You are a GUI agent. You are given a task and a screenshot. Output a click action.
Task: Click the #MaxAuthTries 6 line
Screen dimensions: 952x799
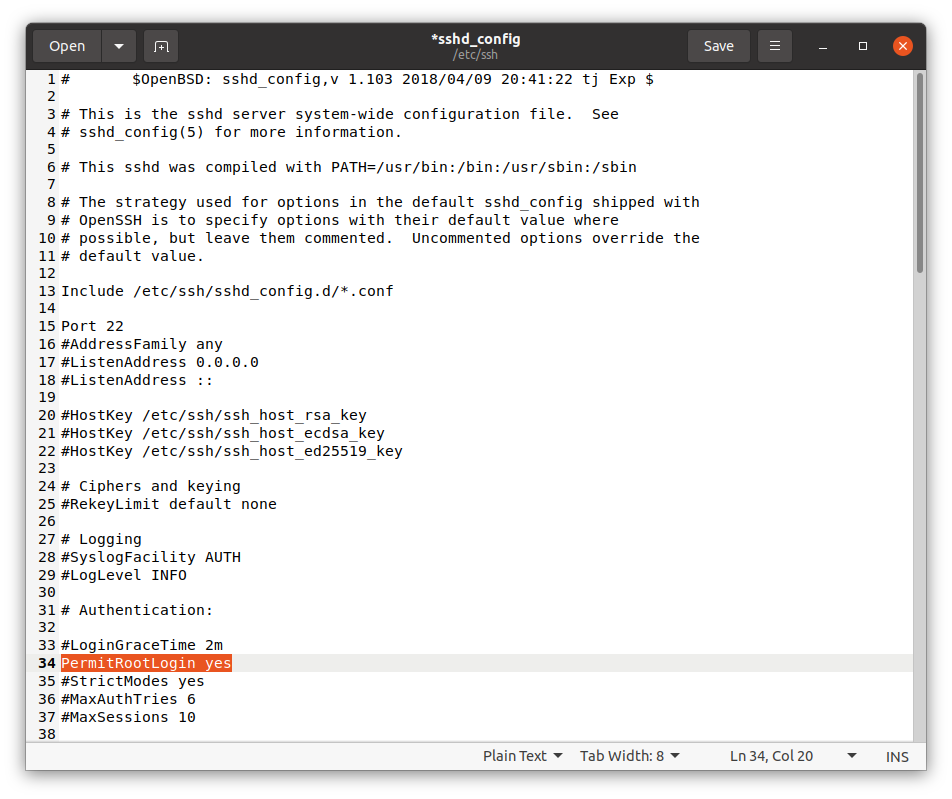coord(128,699)
